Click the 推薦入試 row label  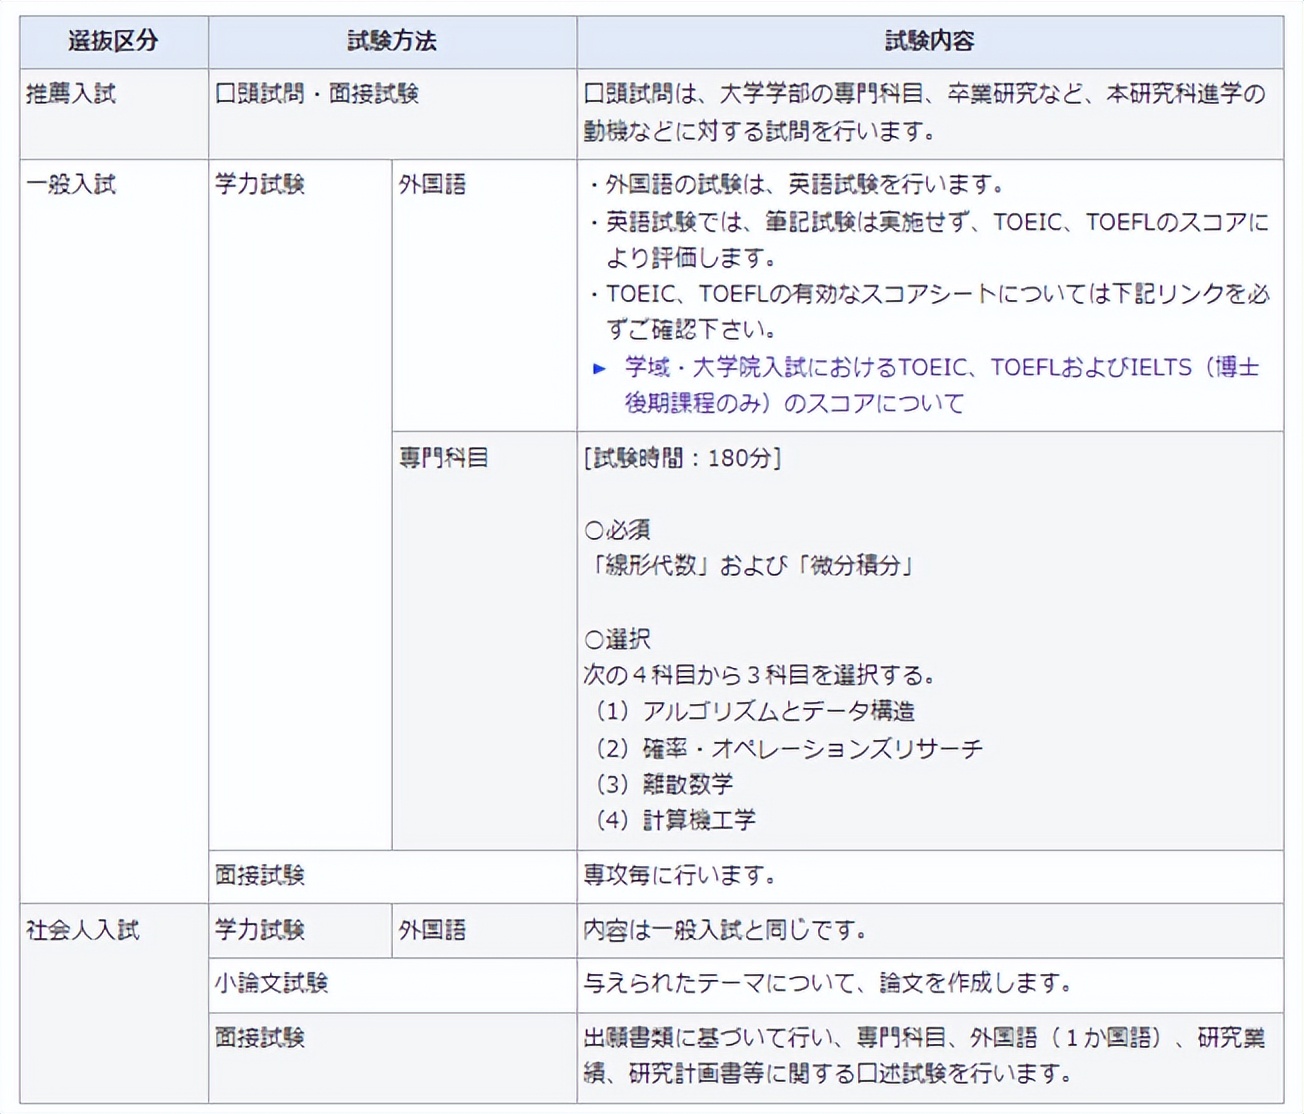click(68, 96)
